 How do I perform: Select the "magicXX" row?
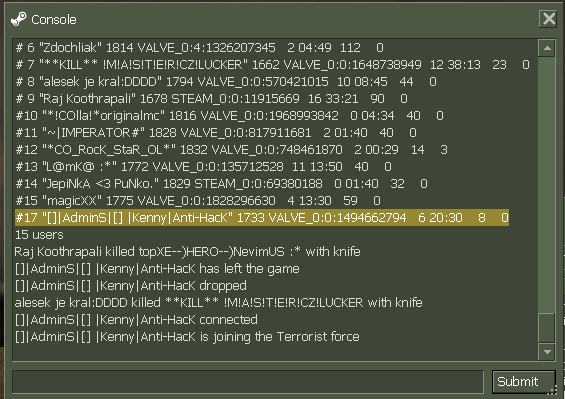(x=198, y=200)
